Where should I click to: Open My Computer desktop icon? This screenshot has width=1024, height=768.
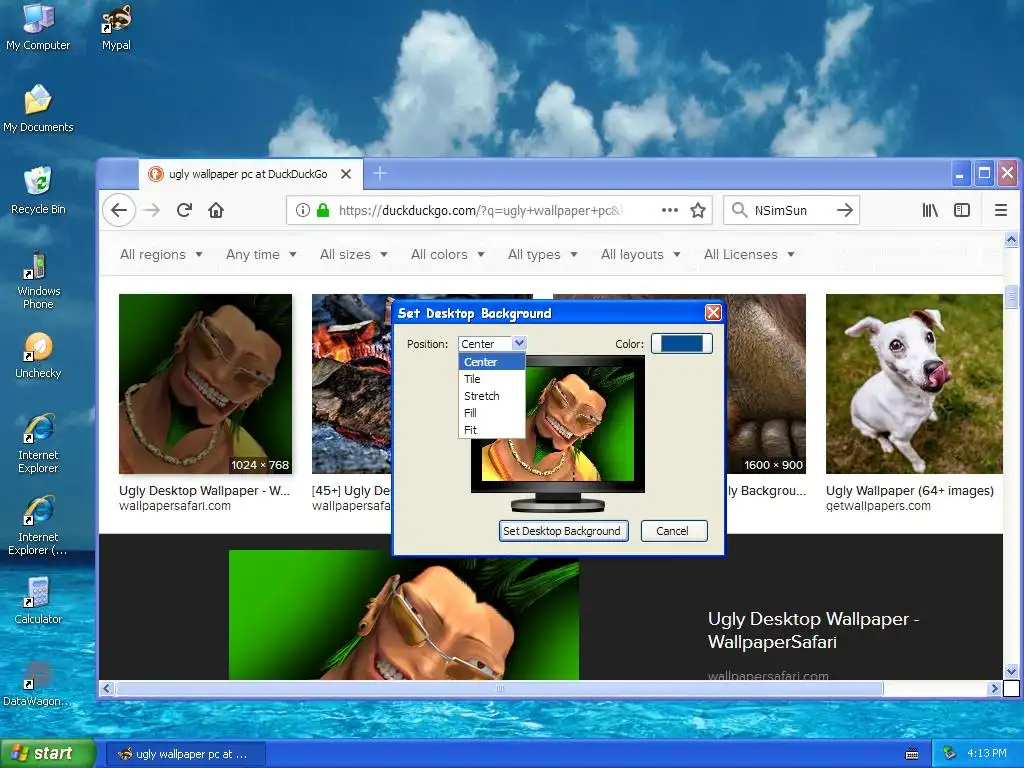[38, 27]
